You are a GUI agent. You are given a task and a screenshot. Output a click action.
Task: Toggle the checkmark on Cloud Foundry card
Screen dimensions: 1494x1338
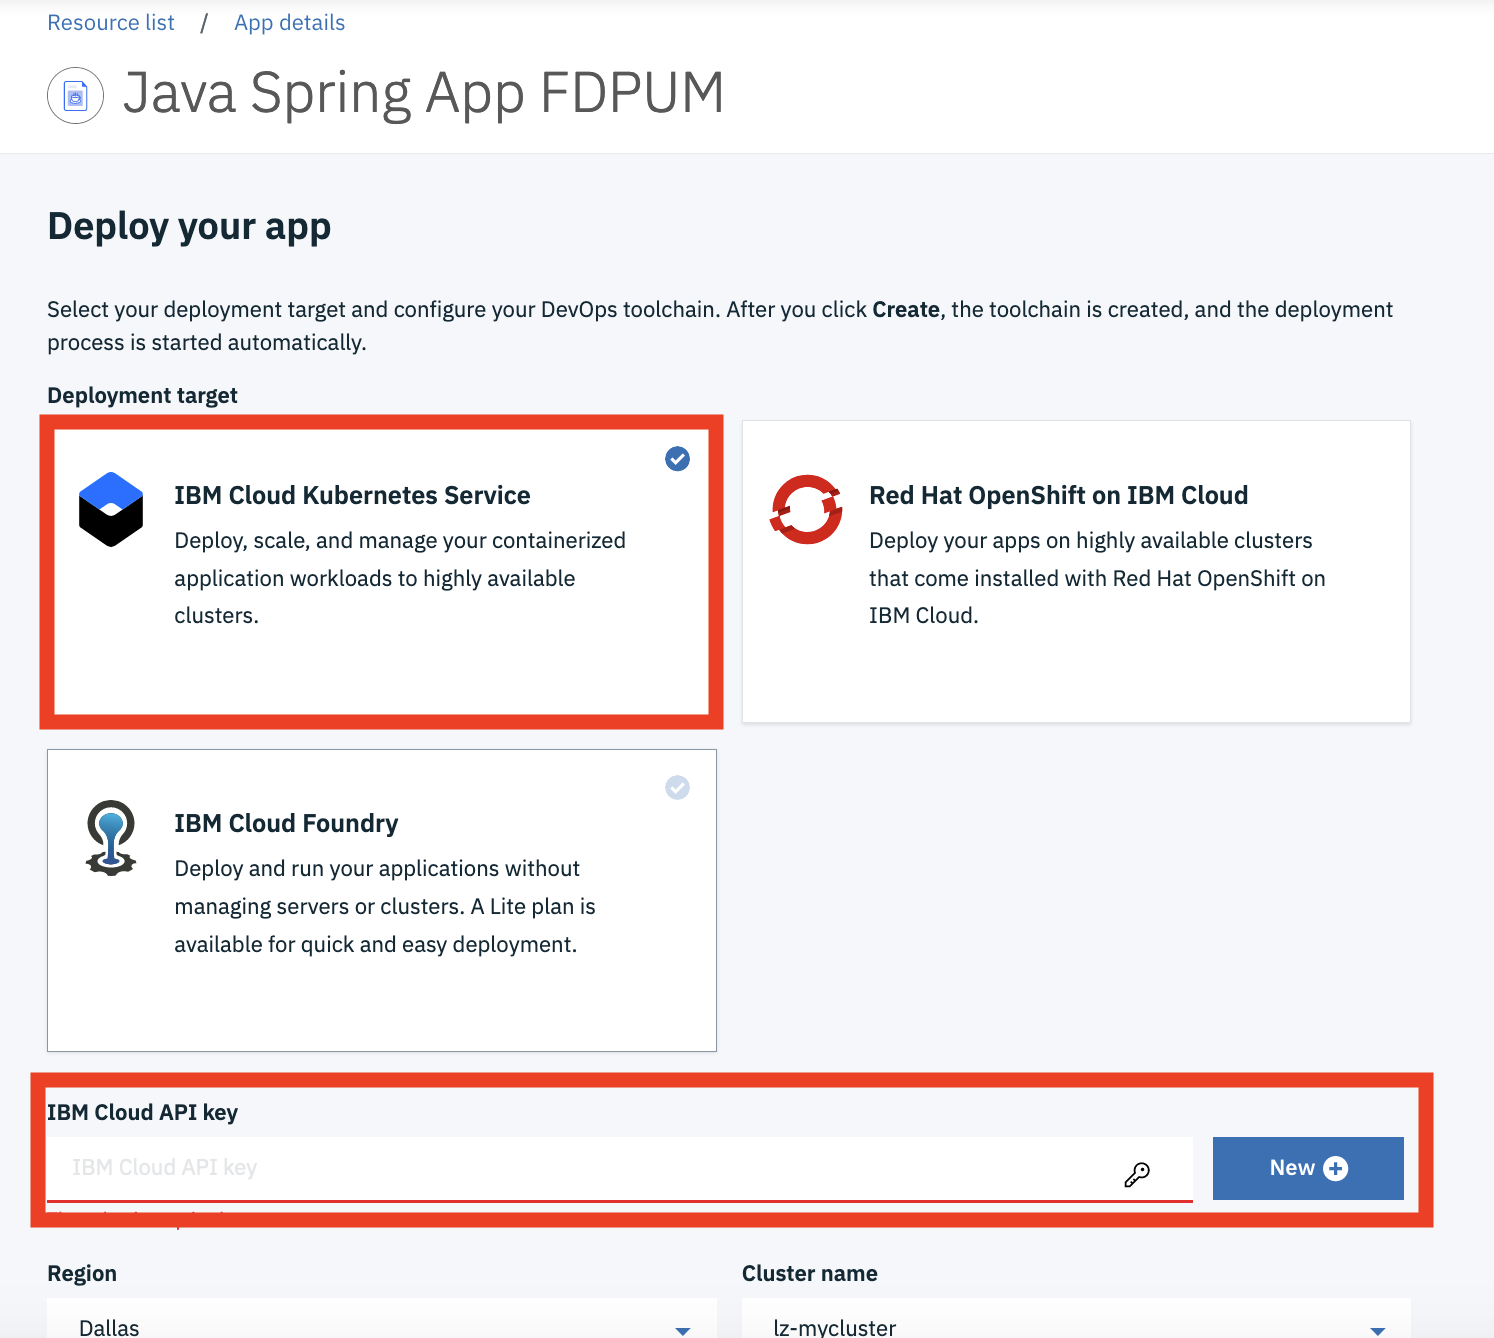point(677,788)
